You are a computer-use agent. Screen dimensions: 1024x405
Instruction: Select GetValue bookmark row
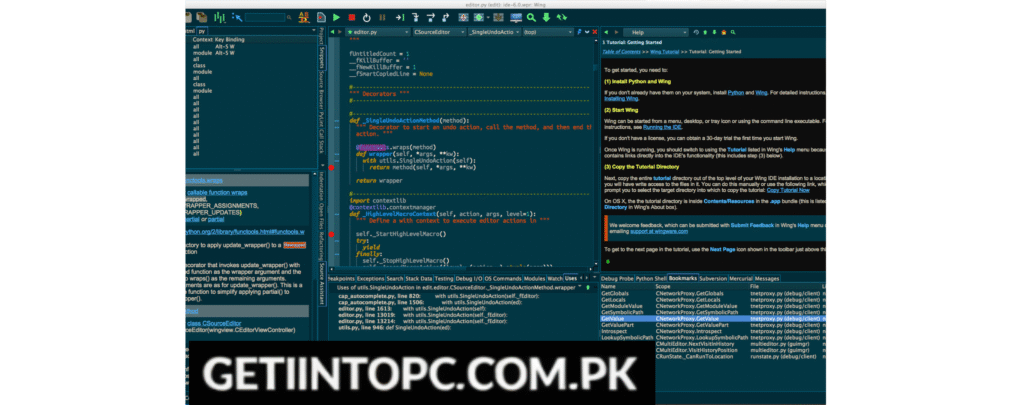click(x=714, y=319)
